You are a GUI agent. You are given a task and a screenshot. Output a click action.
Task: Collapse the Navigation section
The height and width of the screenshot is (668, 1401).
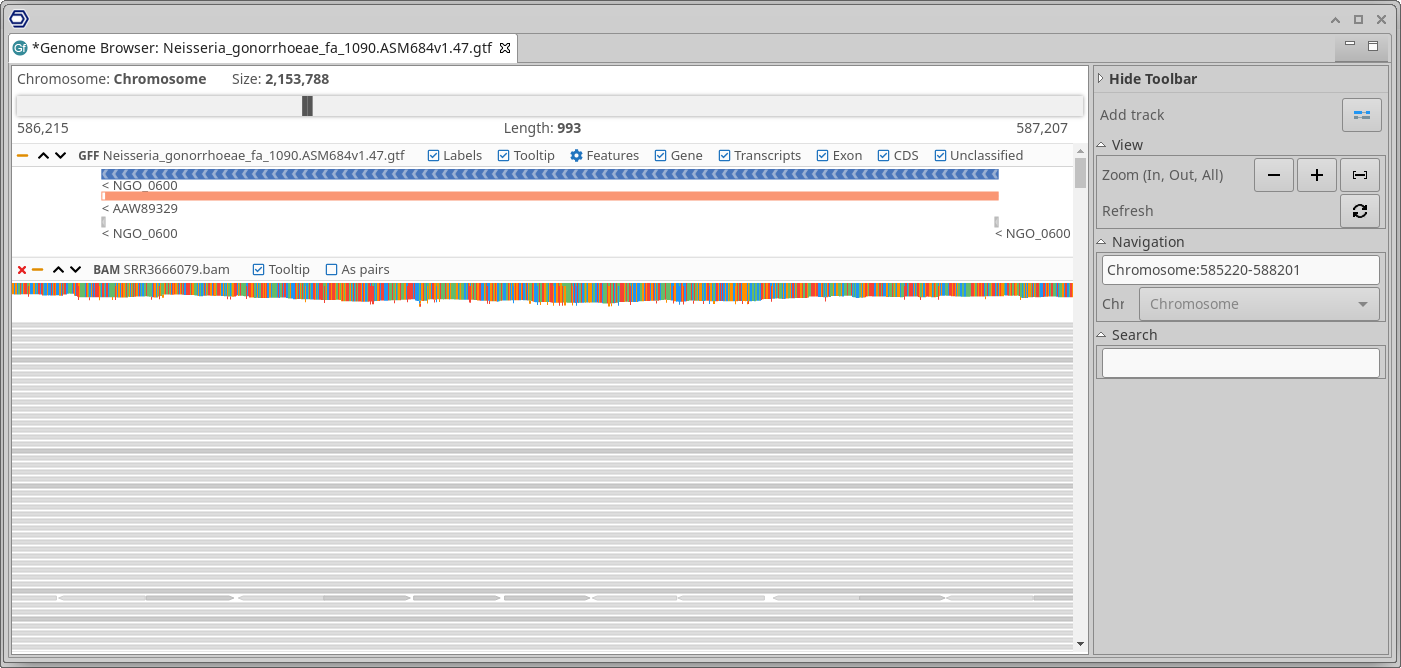tap(1101, 242)
